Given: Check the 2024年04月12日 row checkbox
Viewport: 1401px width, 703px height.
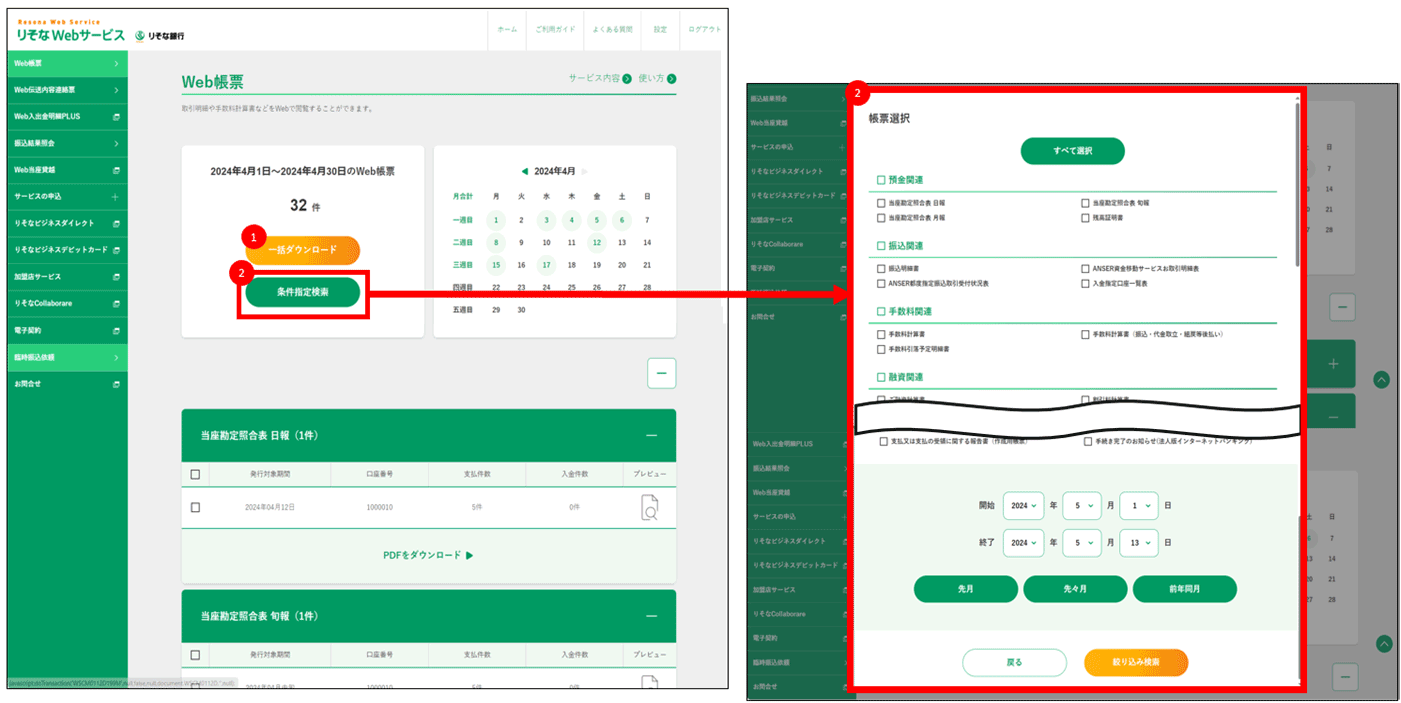Looking at the screenshot, I should tap(195, 507).
